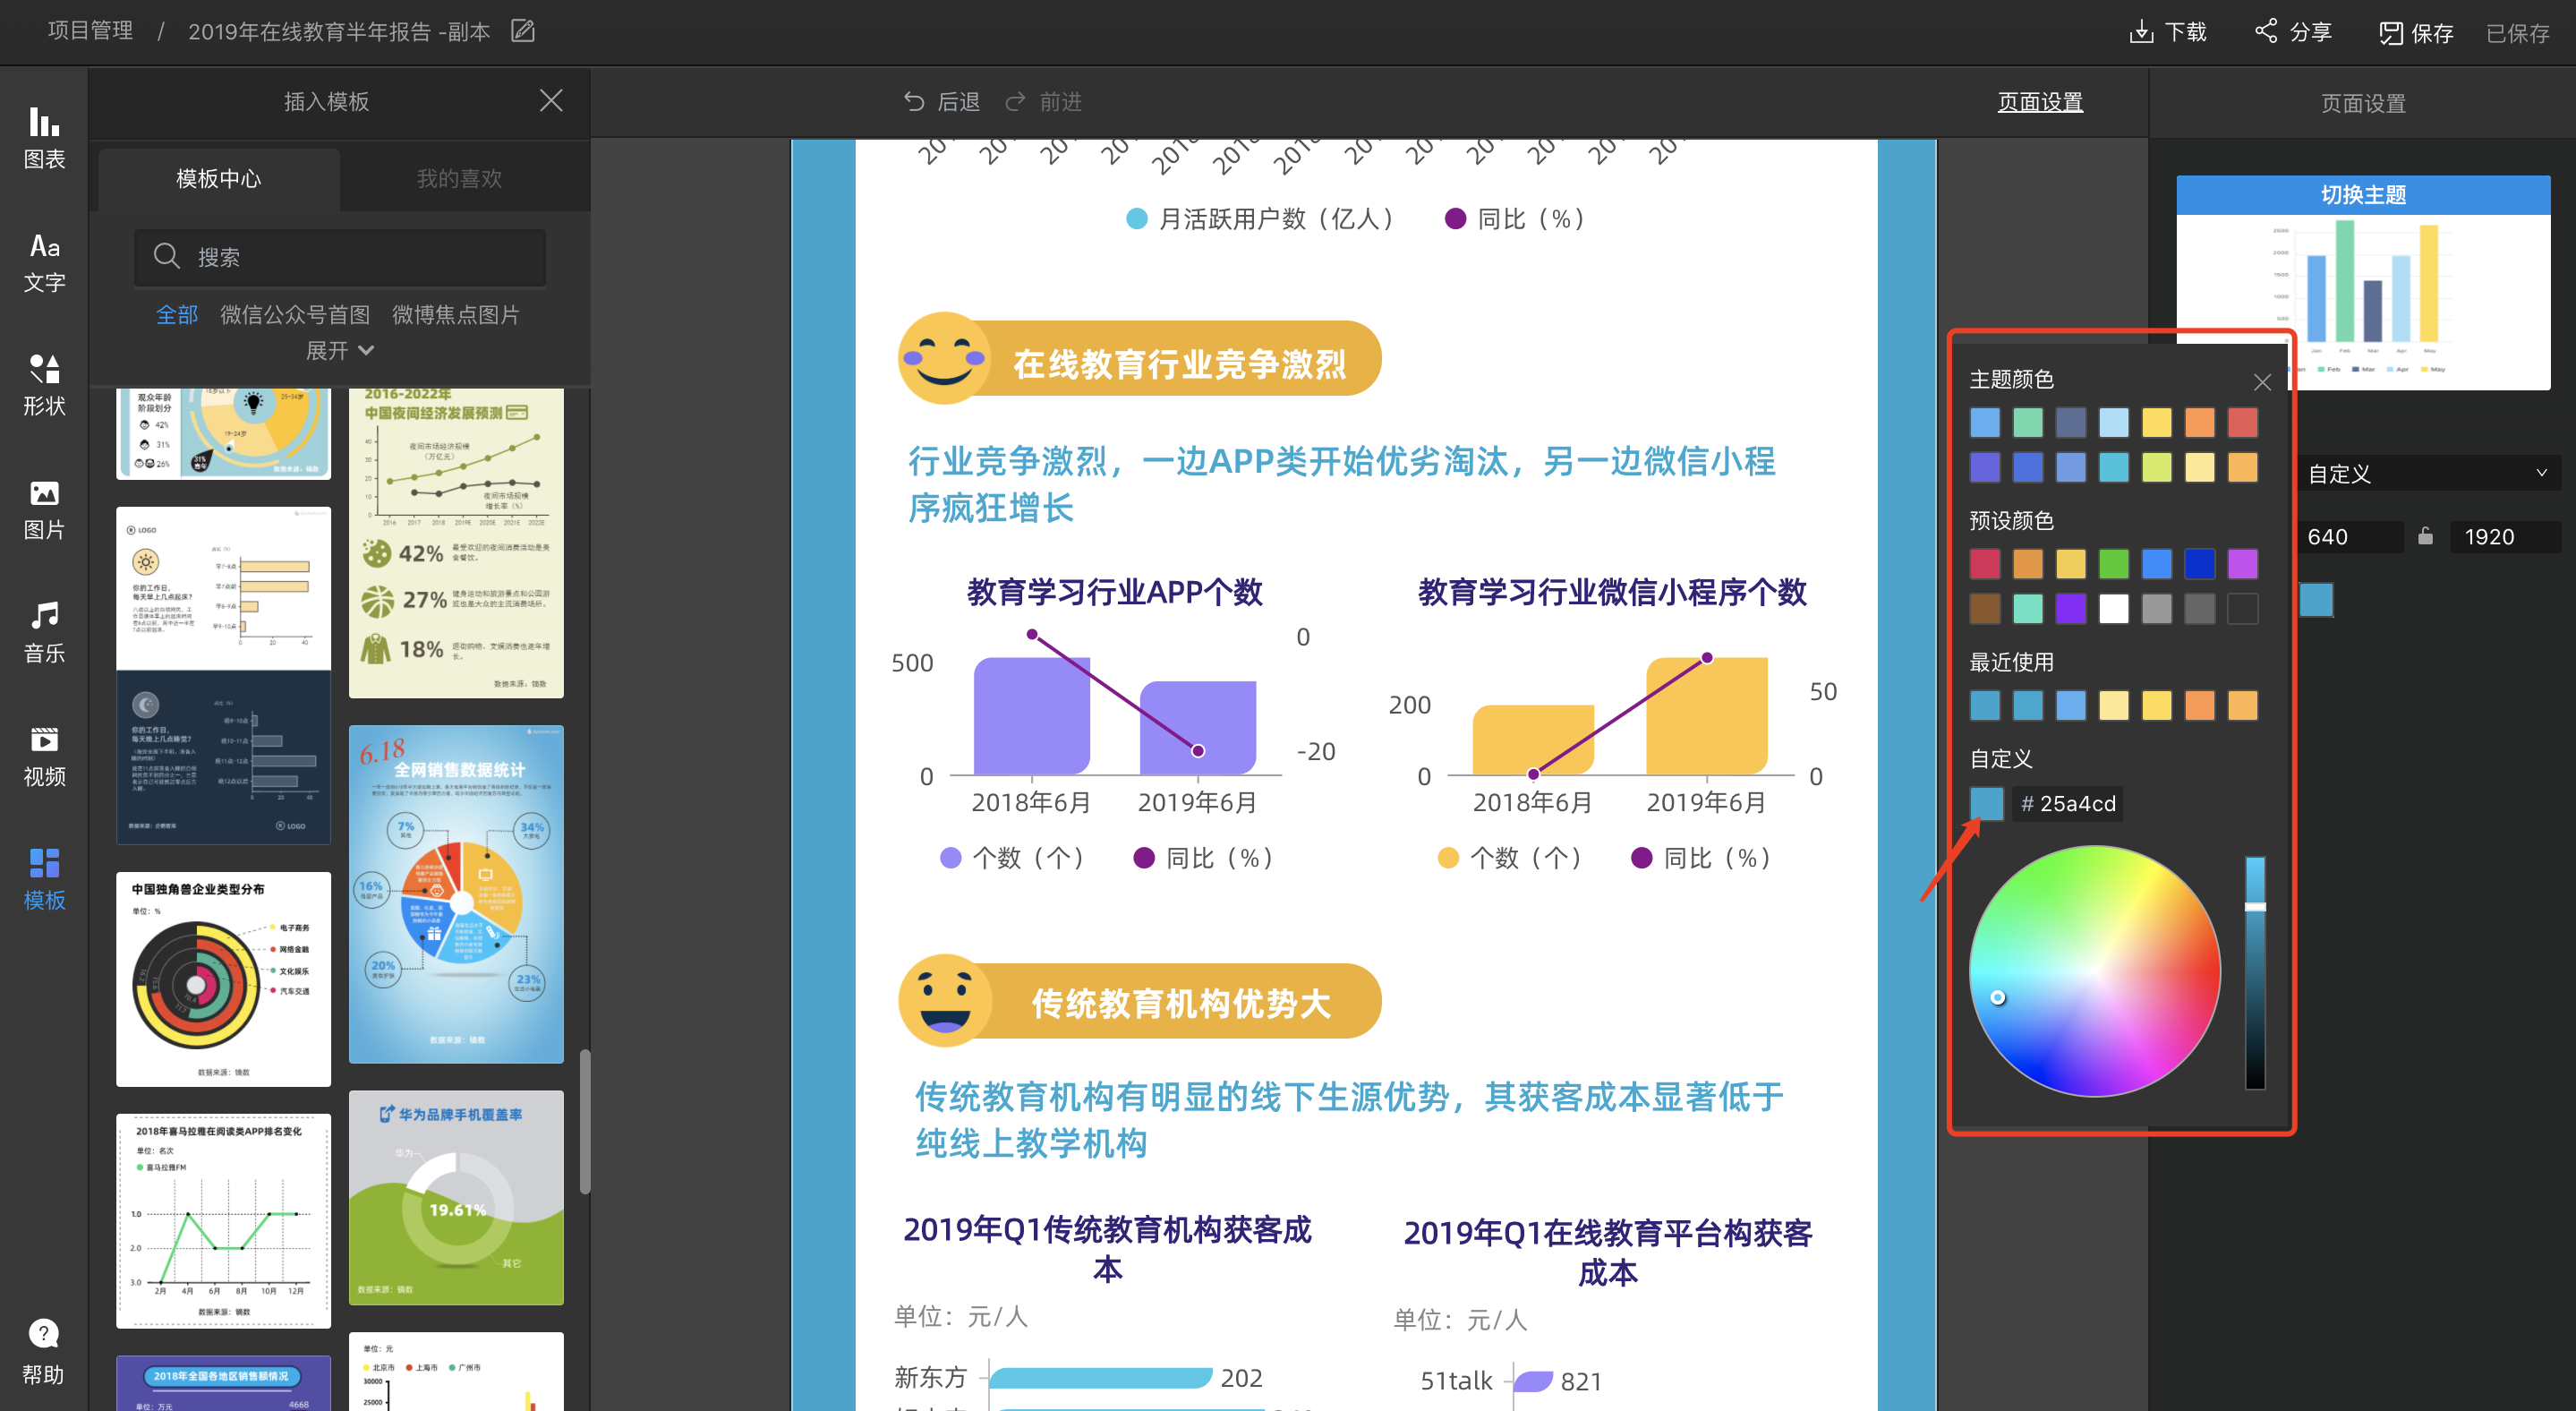Open the 形状 shapes tool in sidebar

click(44, 385)
